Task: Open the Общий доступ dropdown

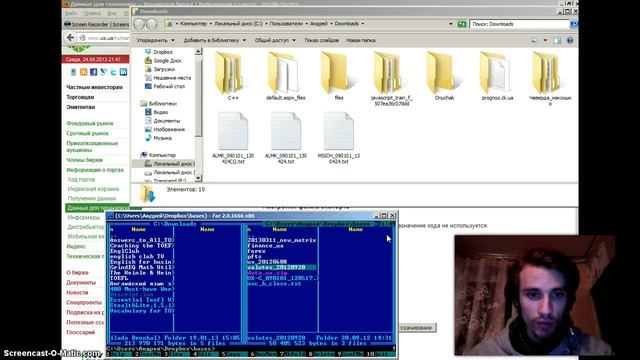Action: (x=275, y=40)
